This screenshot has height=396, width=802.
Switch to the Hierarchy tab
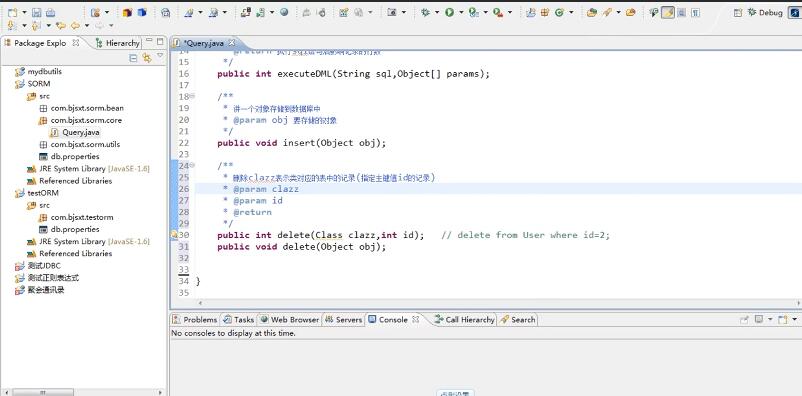tap(117, 43)
